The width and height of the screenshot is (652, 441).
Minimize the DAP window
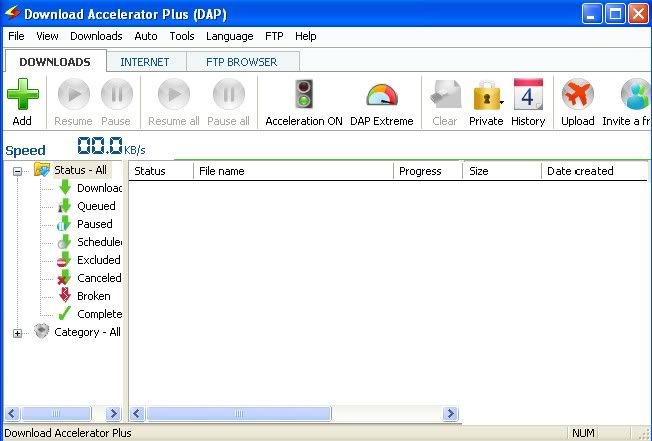point(592,14)
